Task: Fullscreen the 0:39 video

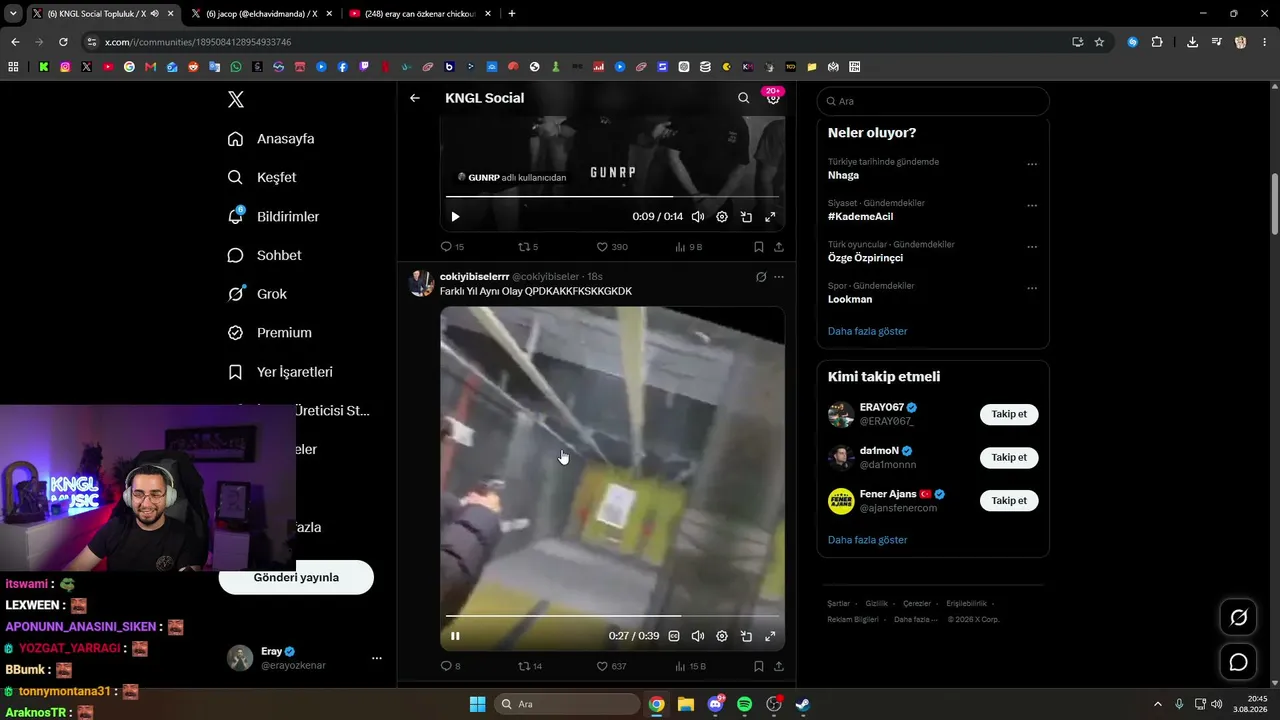Action: (x=770, y=636)
